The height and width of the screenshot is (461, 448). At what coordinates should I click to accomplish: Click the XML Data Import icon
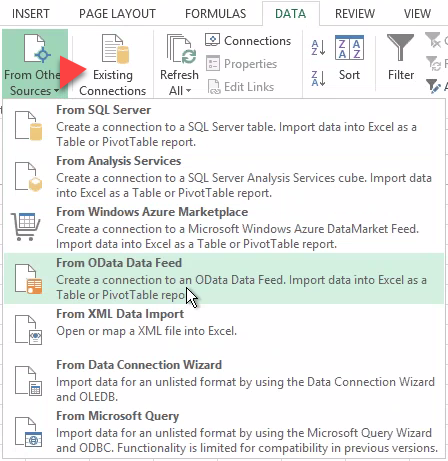click(28, 330)
